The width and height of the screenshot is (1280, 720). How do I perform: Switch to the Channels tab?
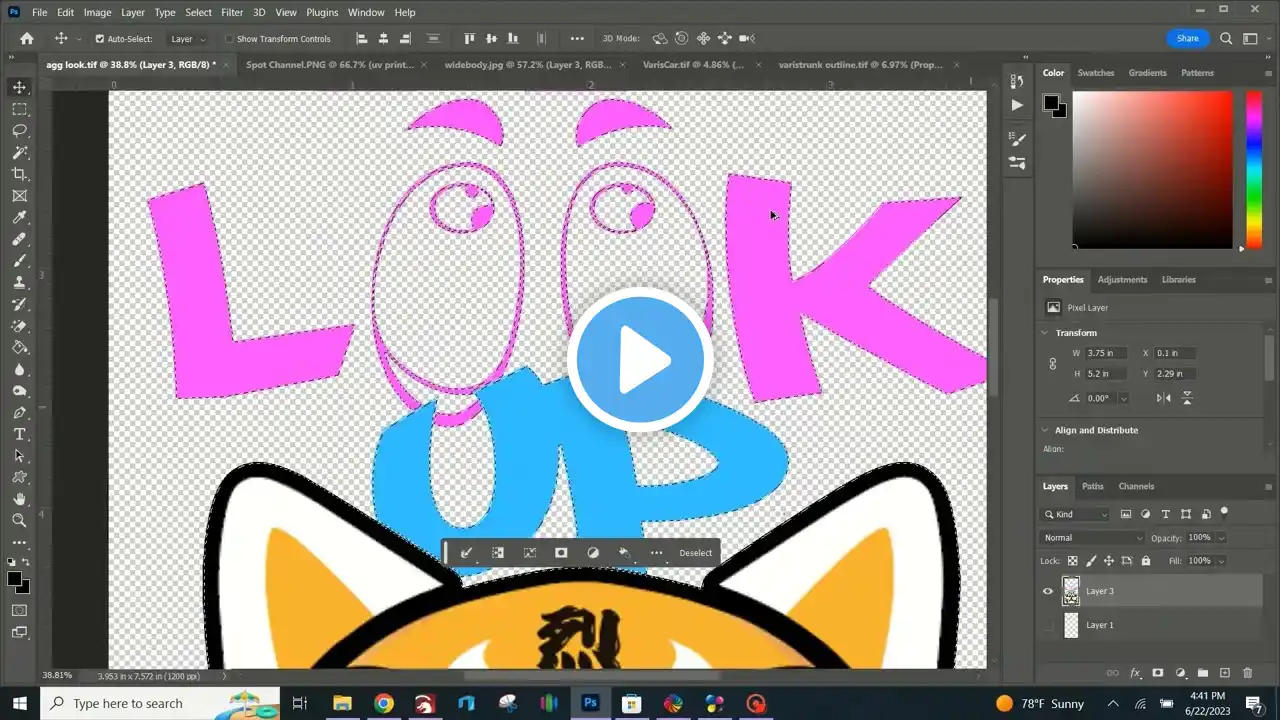click(x=1136, y=486)
